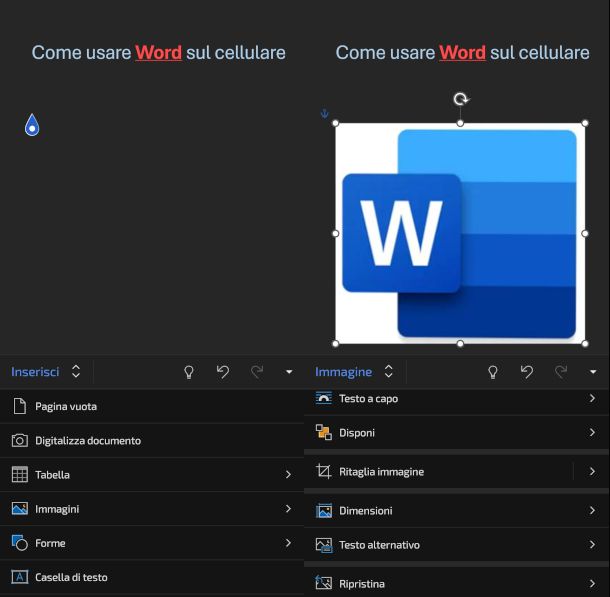Redo using arrow in Inserisci toolbar
This screenshot has width=610, height=597.
point(257,372)
